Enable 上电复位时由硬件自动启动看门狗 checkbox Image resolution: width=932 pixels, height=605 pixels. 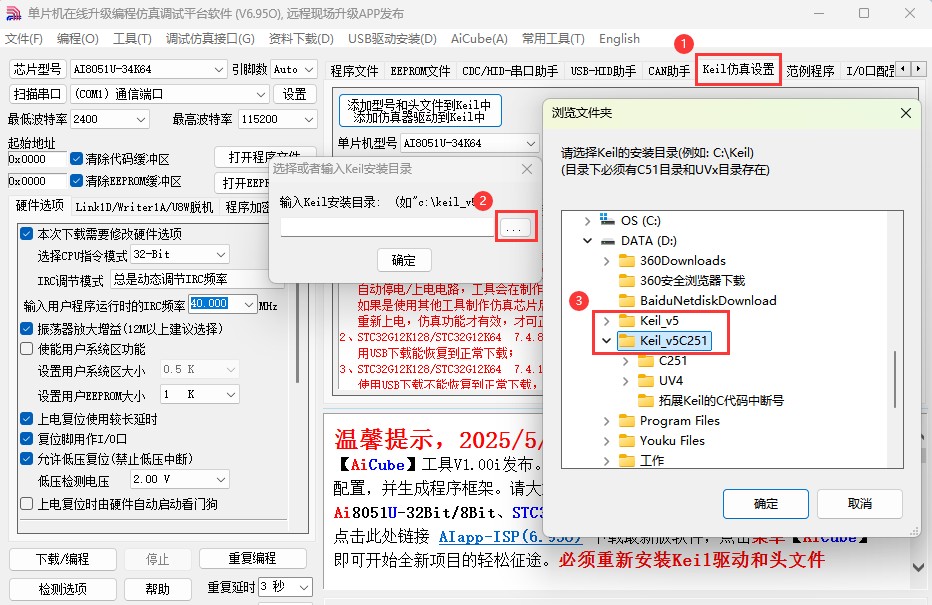27,504
